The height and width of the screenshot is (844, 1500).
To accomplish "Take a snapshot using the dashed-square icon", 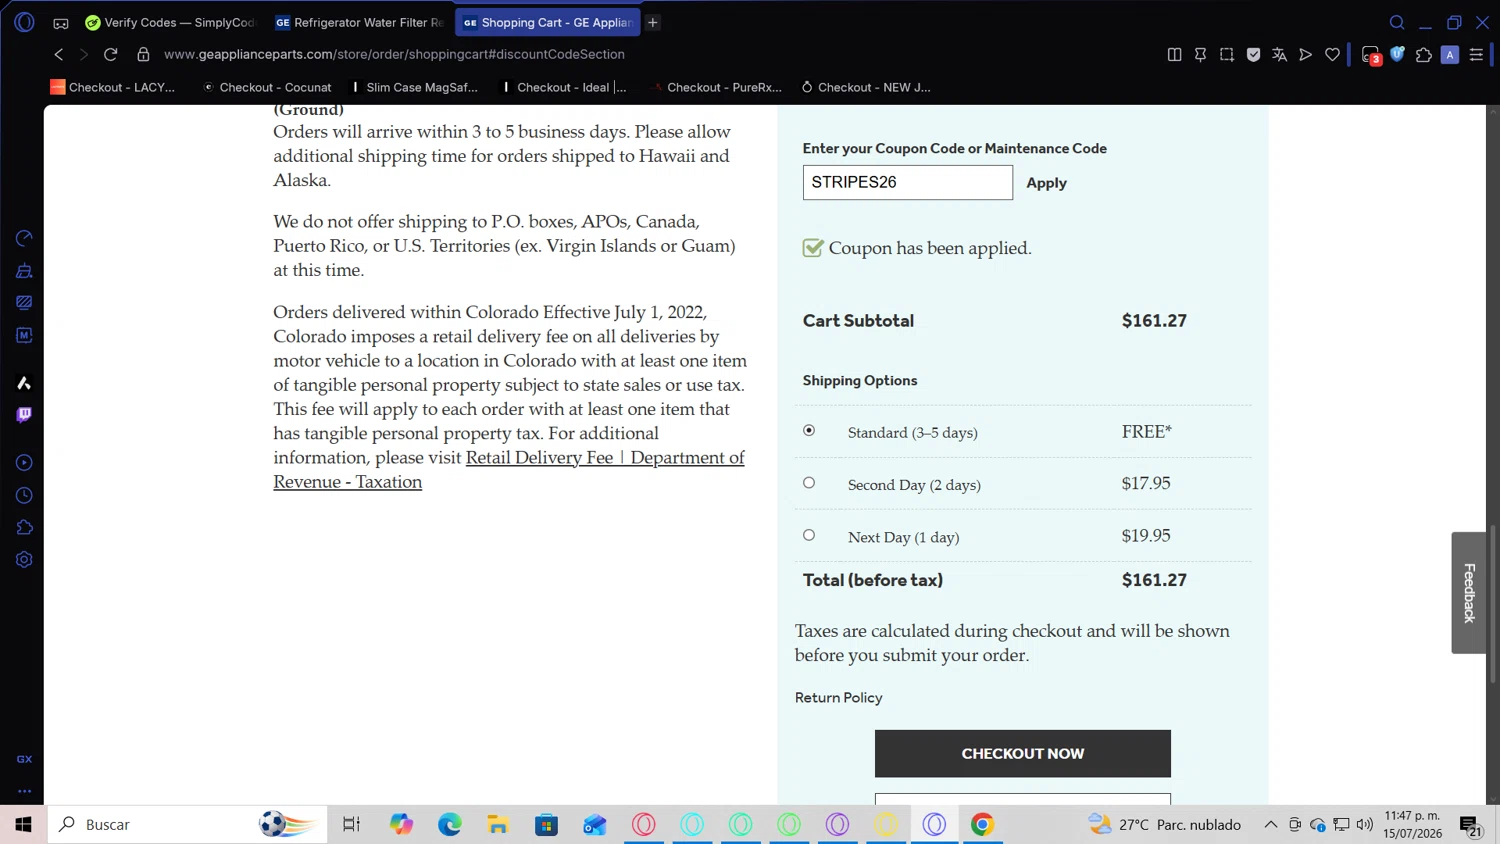I will click(x=1226, y=54).
